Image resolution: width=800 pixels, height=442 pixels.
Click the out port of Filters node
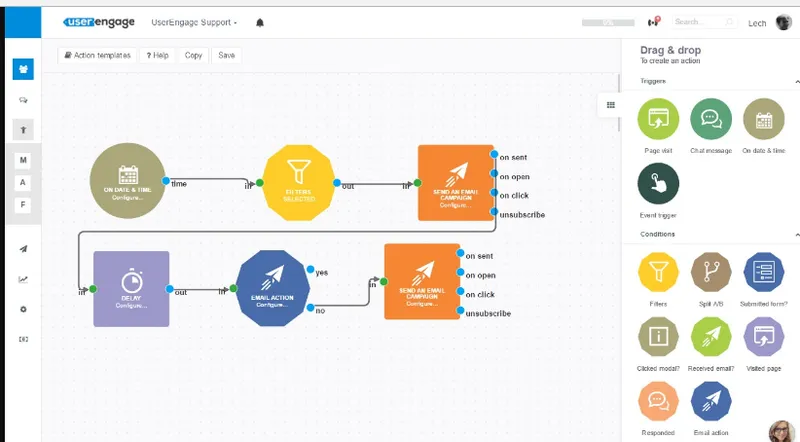337,183
